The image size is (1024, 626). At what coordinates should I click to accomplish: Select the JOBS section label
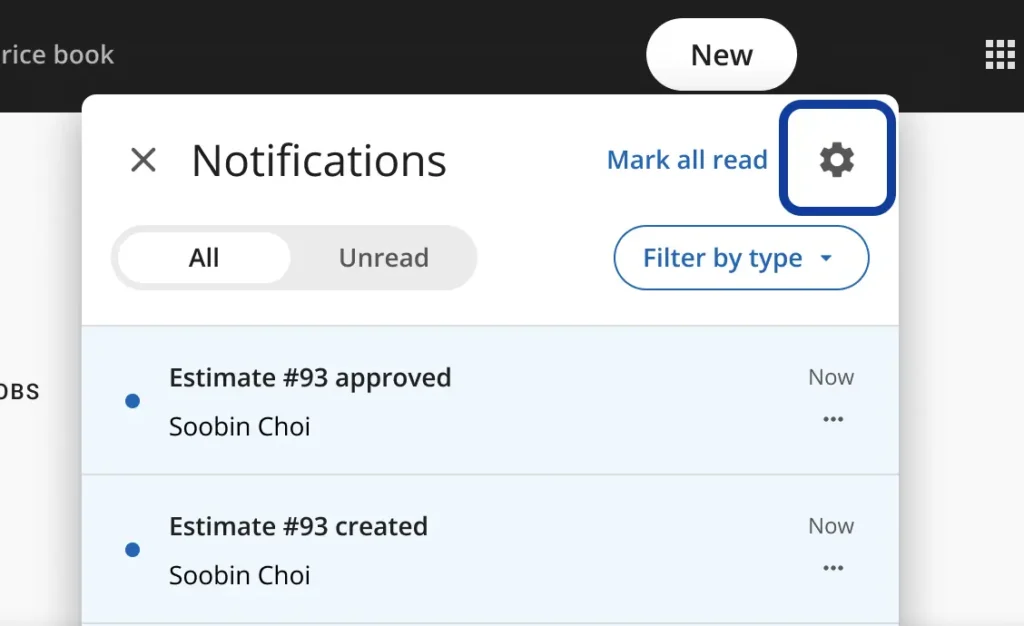pyautogui.click(x=19, y=392)
